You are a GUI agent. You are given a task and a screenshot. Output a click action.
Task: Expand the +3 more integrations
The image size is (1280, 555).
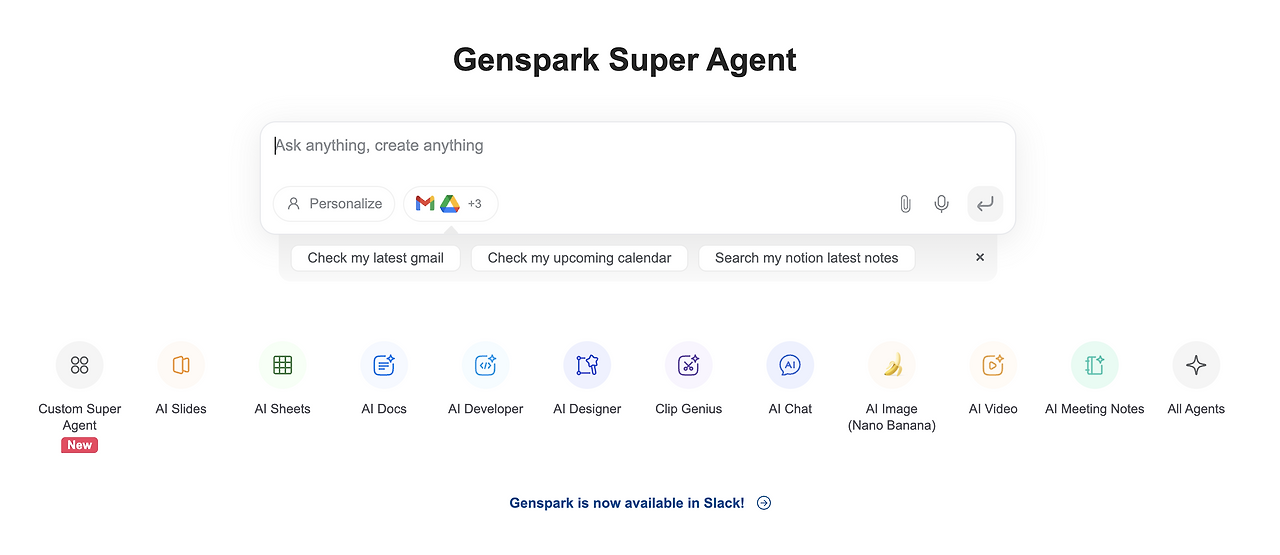point(475,204)
